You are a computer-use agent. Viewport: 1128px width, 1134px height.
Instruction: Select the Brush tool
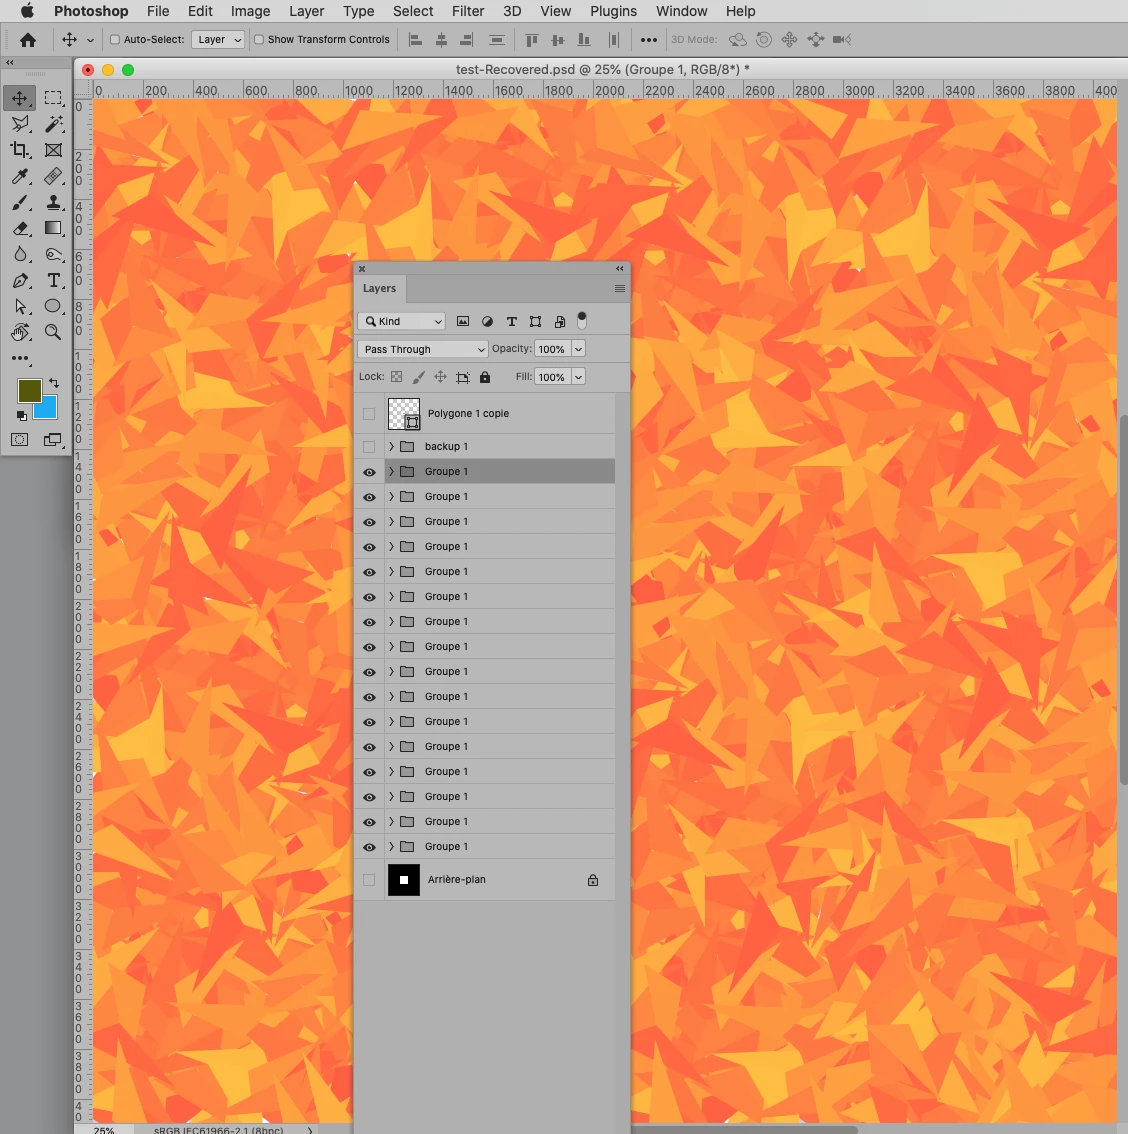pyautogui.click(x=20, y=202)
